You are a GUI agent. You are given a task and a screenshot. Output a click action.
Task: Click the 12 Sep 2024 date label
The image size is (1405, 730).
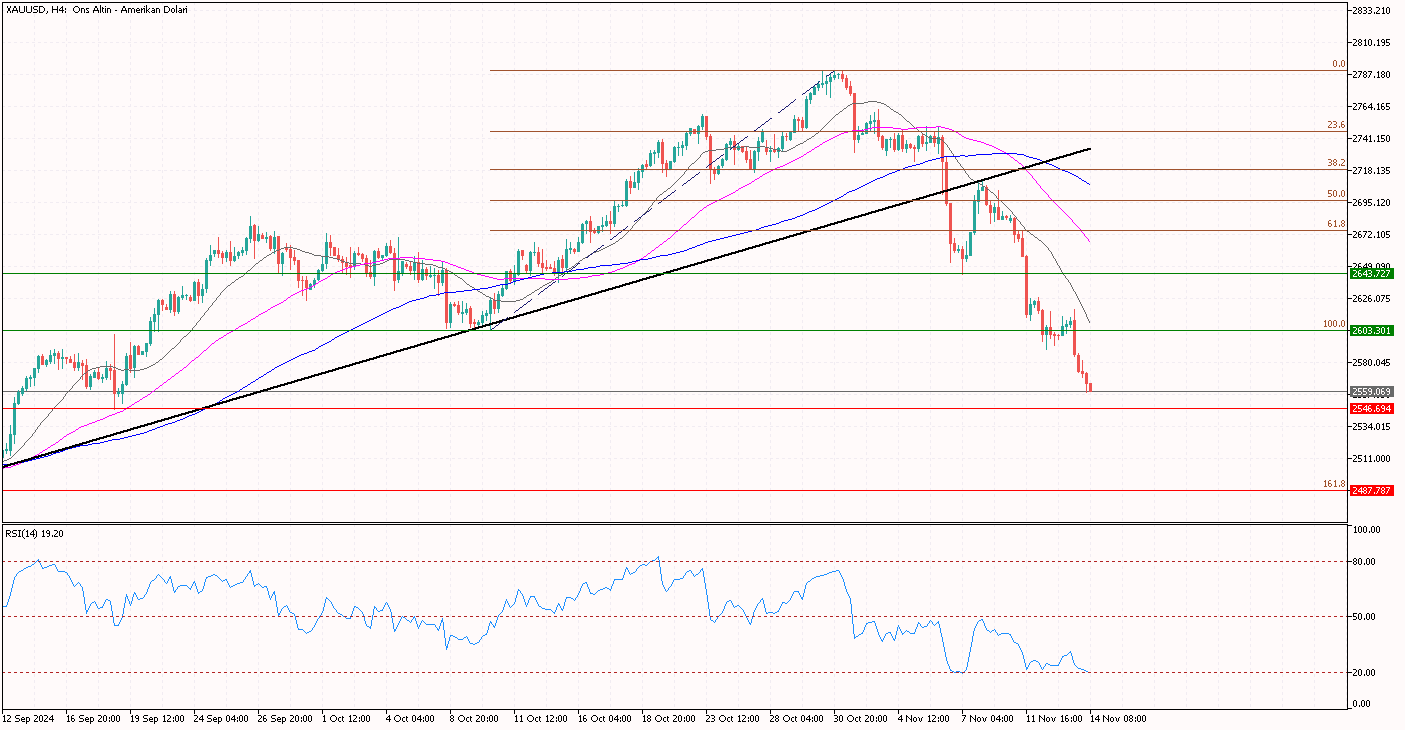(27, 719)
